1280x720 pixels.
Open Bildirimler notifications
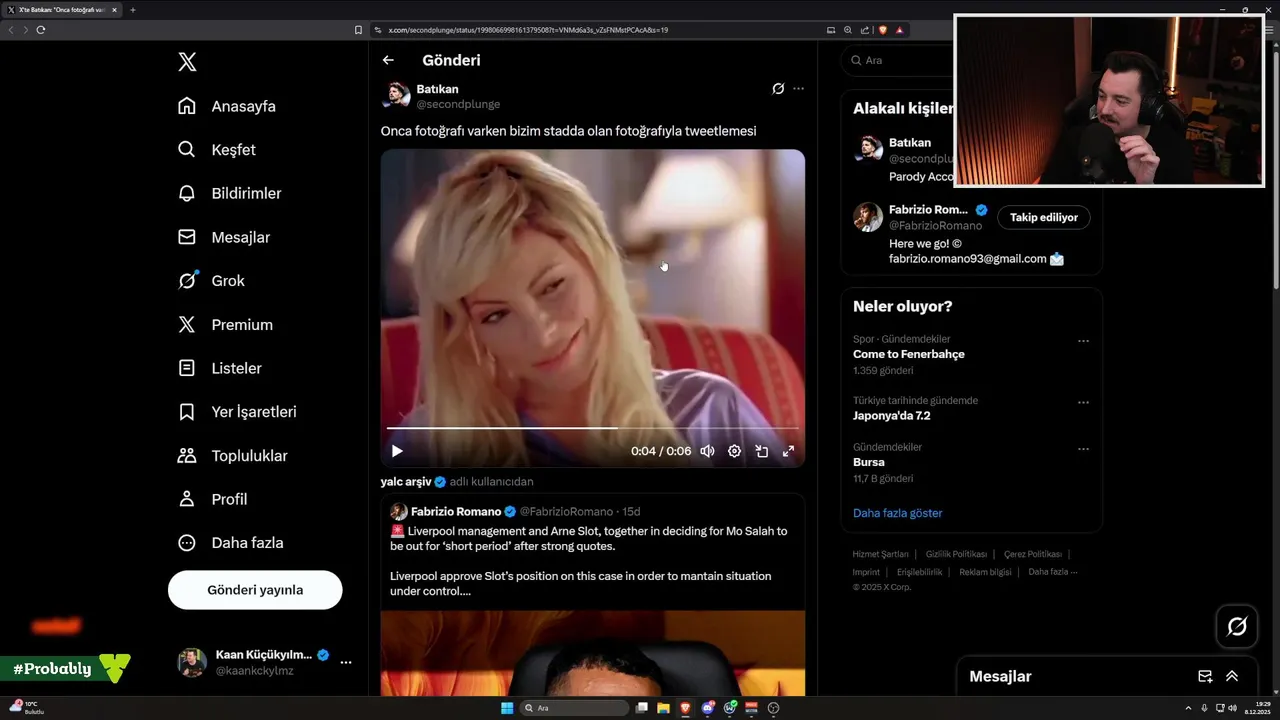pos(229,193)
